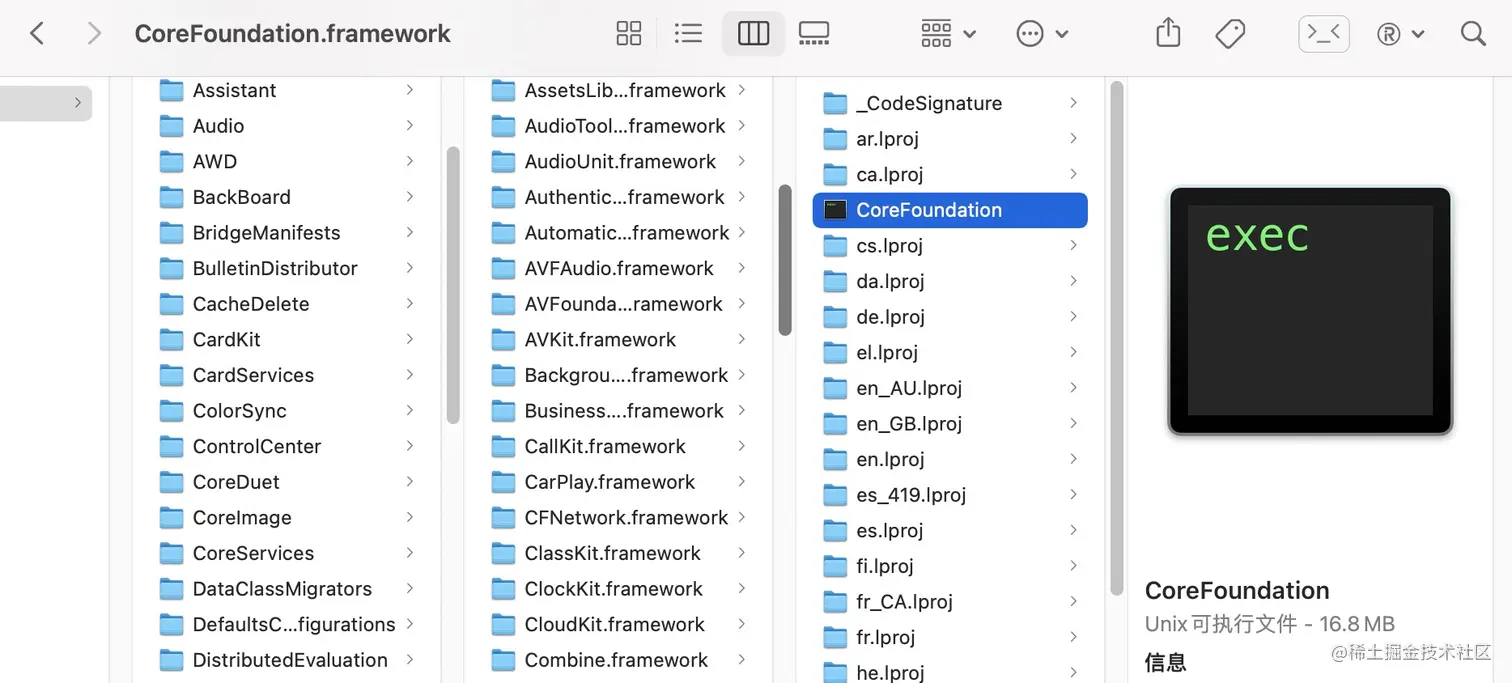Expand the es.lproj chevron
Viewport: 1512px width, 683px height.
pyautogui.click(x=1073, y=531)
